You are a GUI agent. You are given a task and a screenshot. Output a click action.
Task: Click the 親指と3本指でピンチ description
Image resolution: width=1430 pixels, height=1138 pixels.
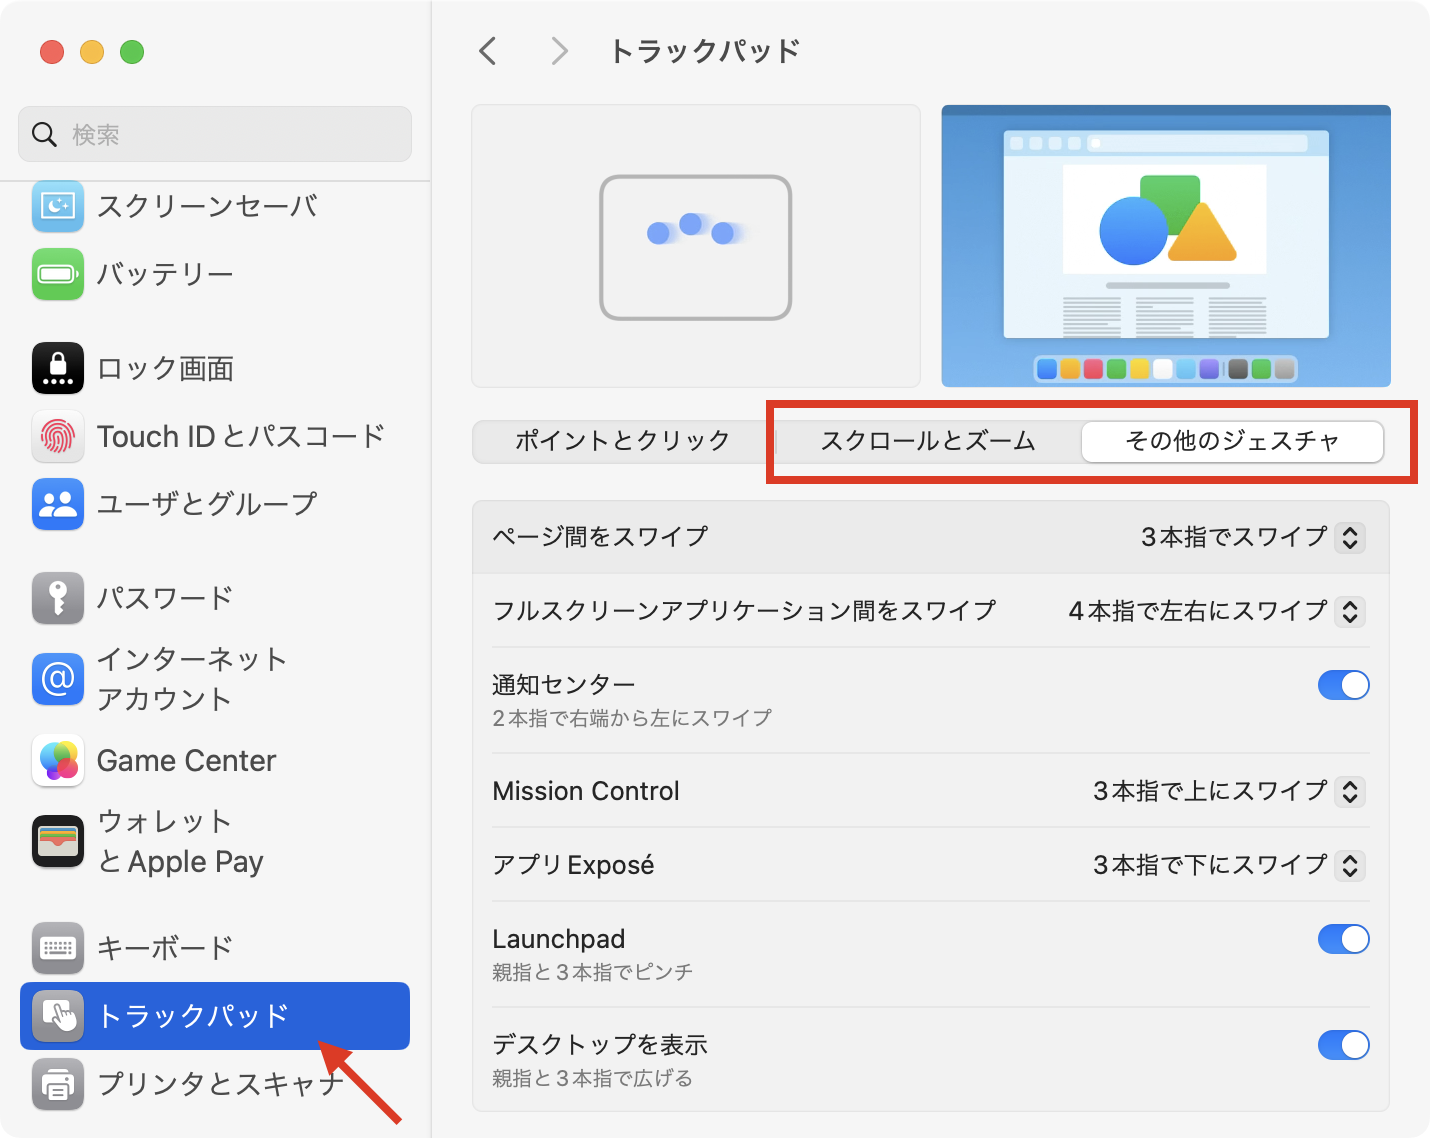592,972
